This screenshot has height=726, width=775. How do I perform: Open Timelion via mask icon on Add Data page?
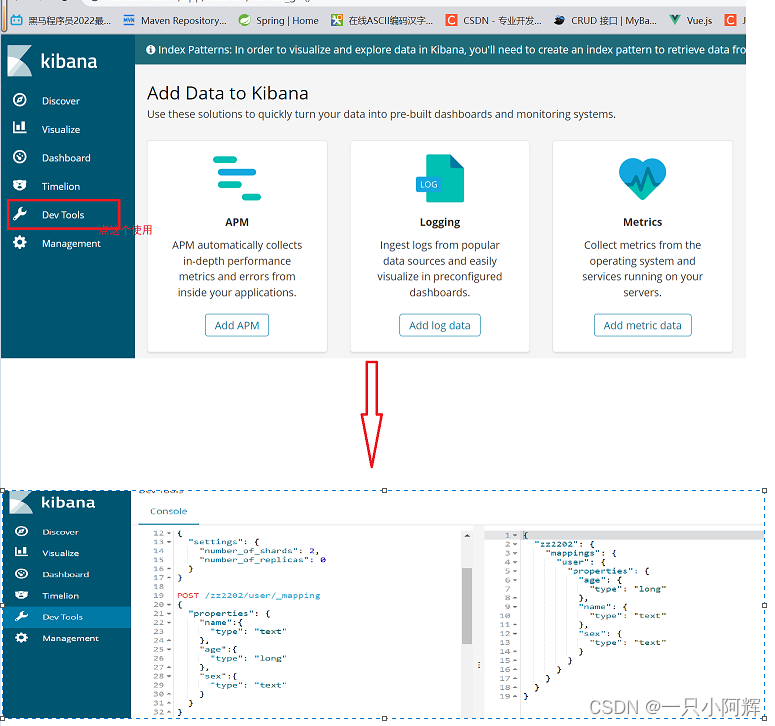(x=20, y=185)
